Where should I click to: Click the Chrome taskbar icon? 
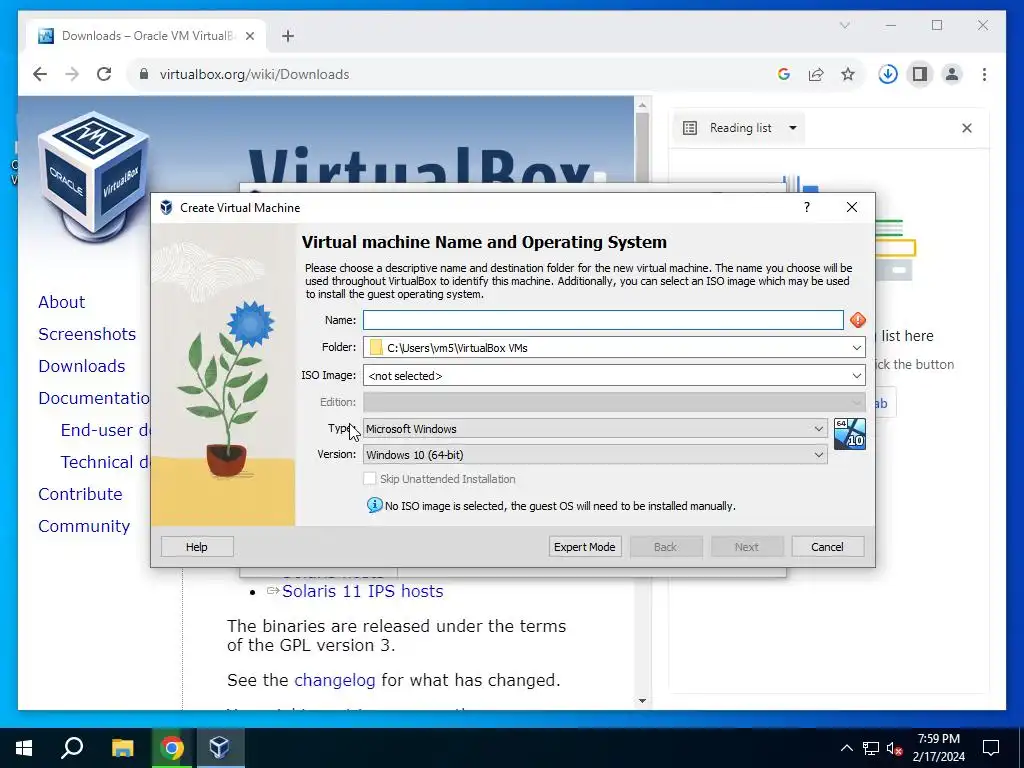coord(172,748)
